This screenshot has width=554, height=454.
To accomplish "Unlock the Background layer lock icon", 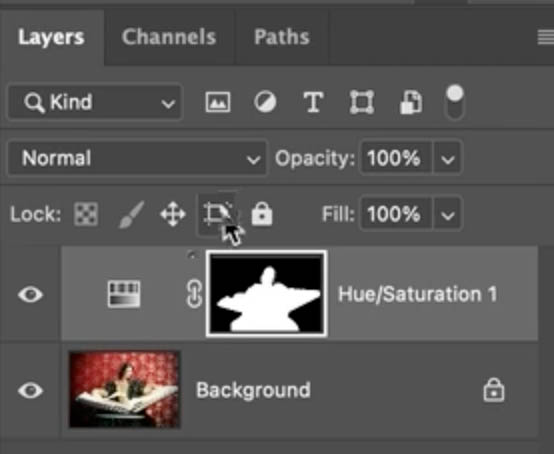I will click(x=494, y=390).
